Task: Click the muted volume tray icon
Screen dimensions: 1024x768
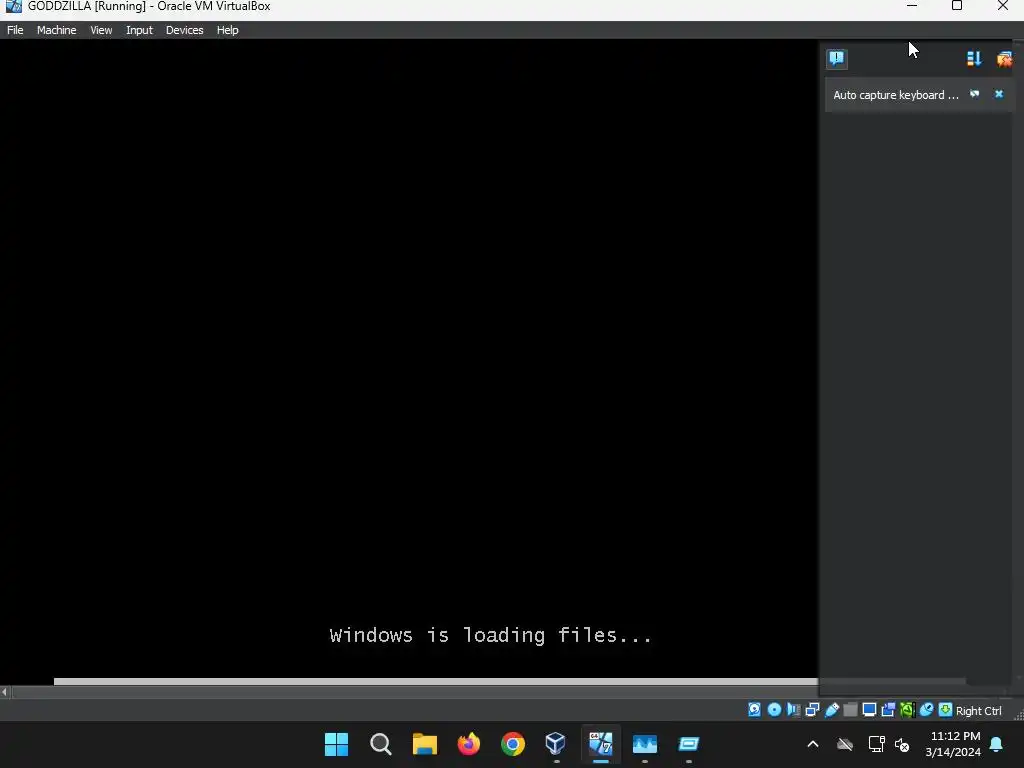Action: click(x=903, y=744)
